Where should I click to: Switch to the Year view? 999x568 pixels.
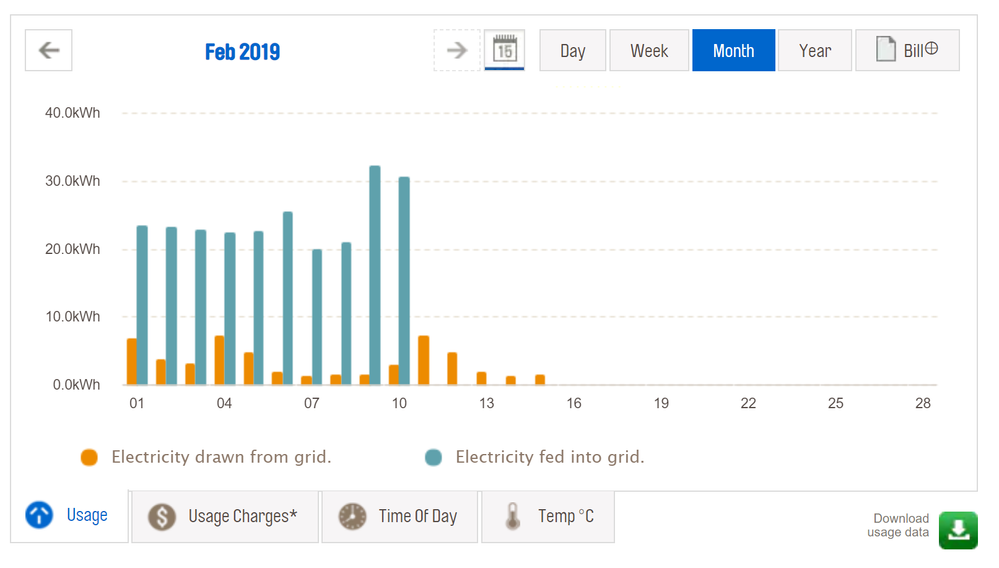point(815,51)
